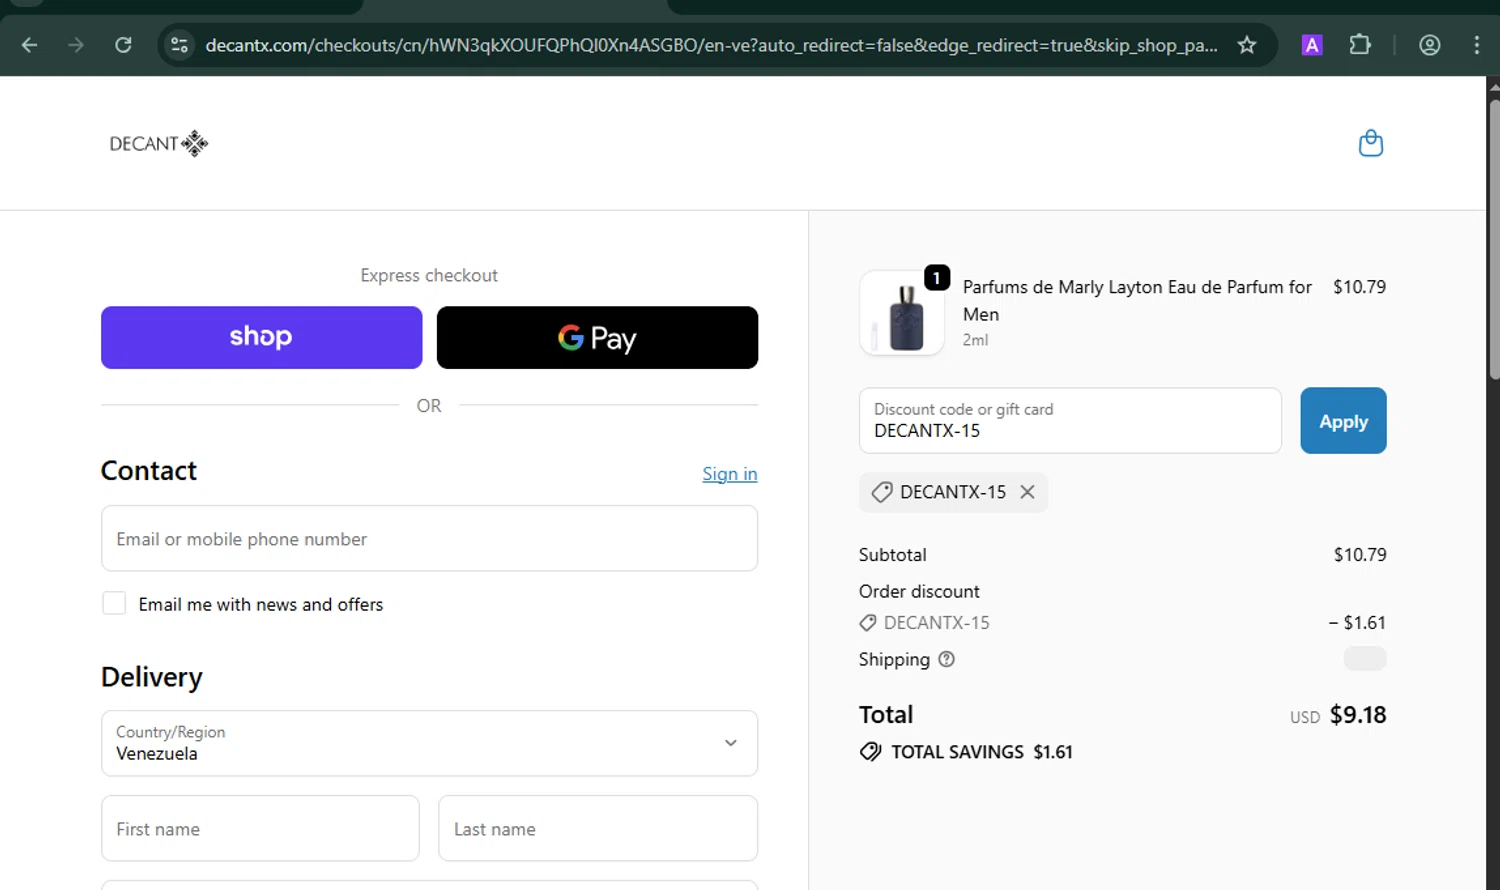The height and width of the screenshot is (890, 1500).
Task: Click the TOTAL SAVINGS $1.61 text
Action: pos(981,752)
